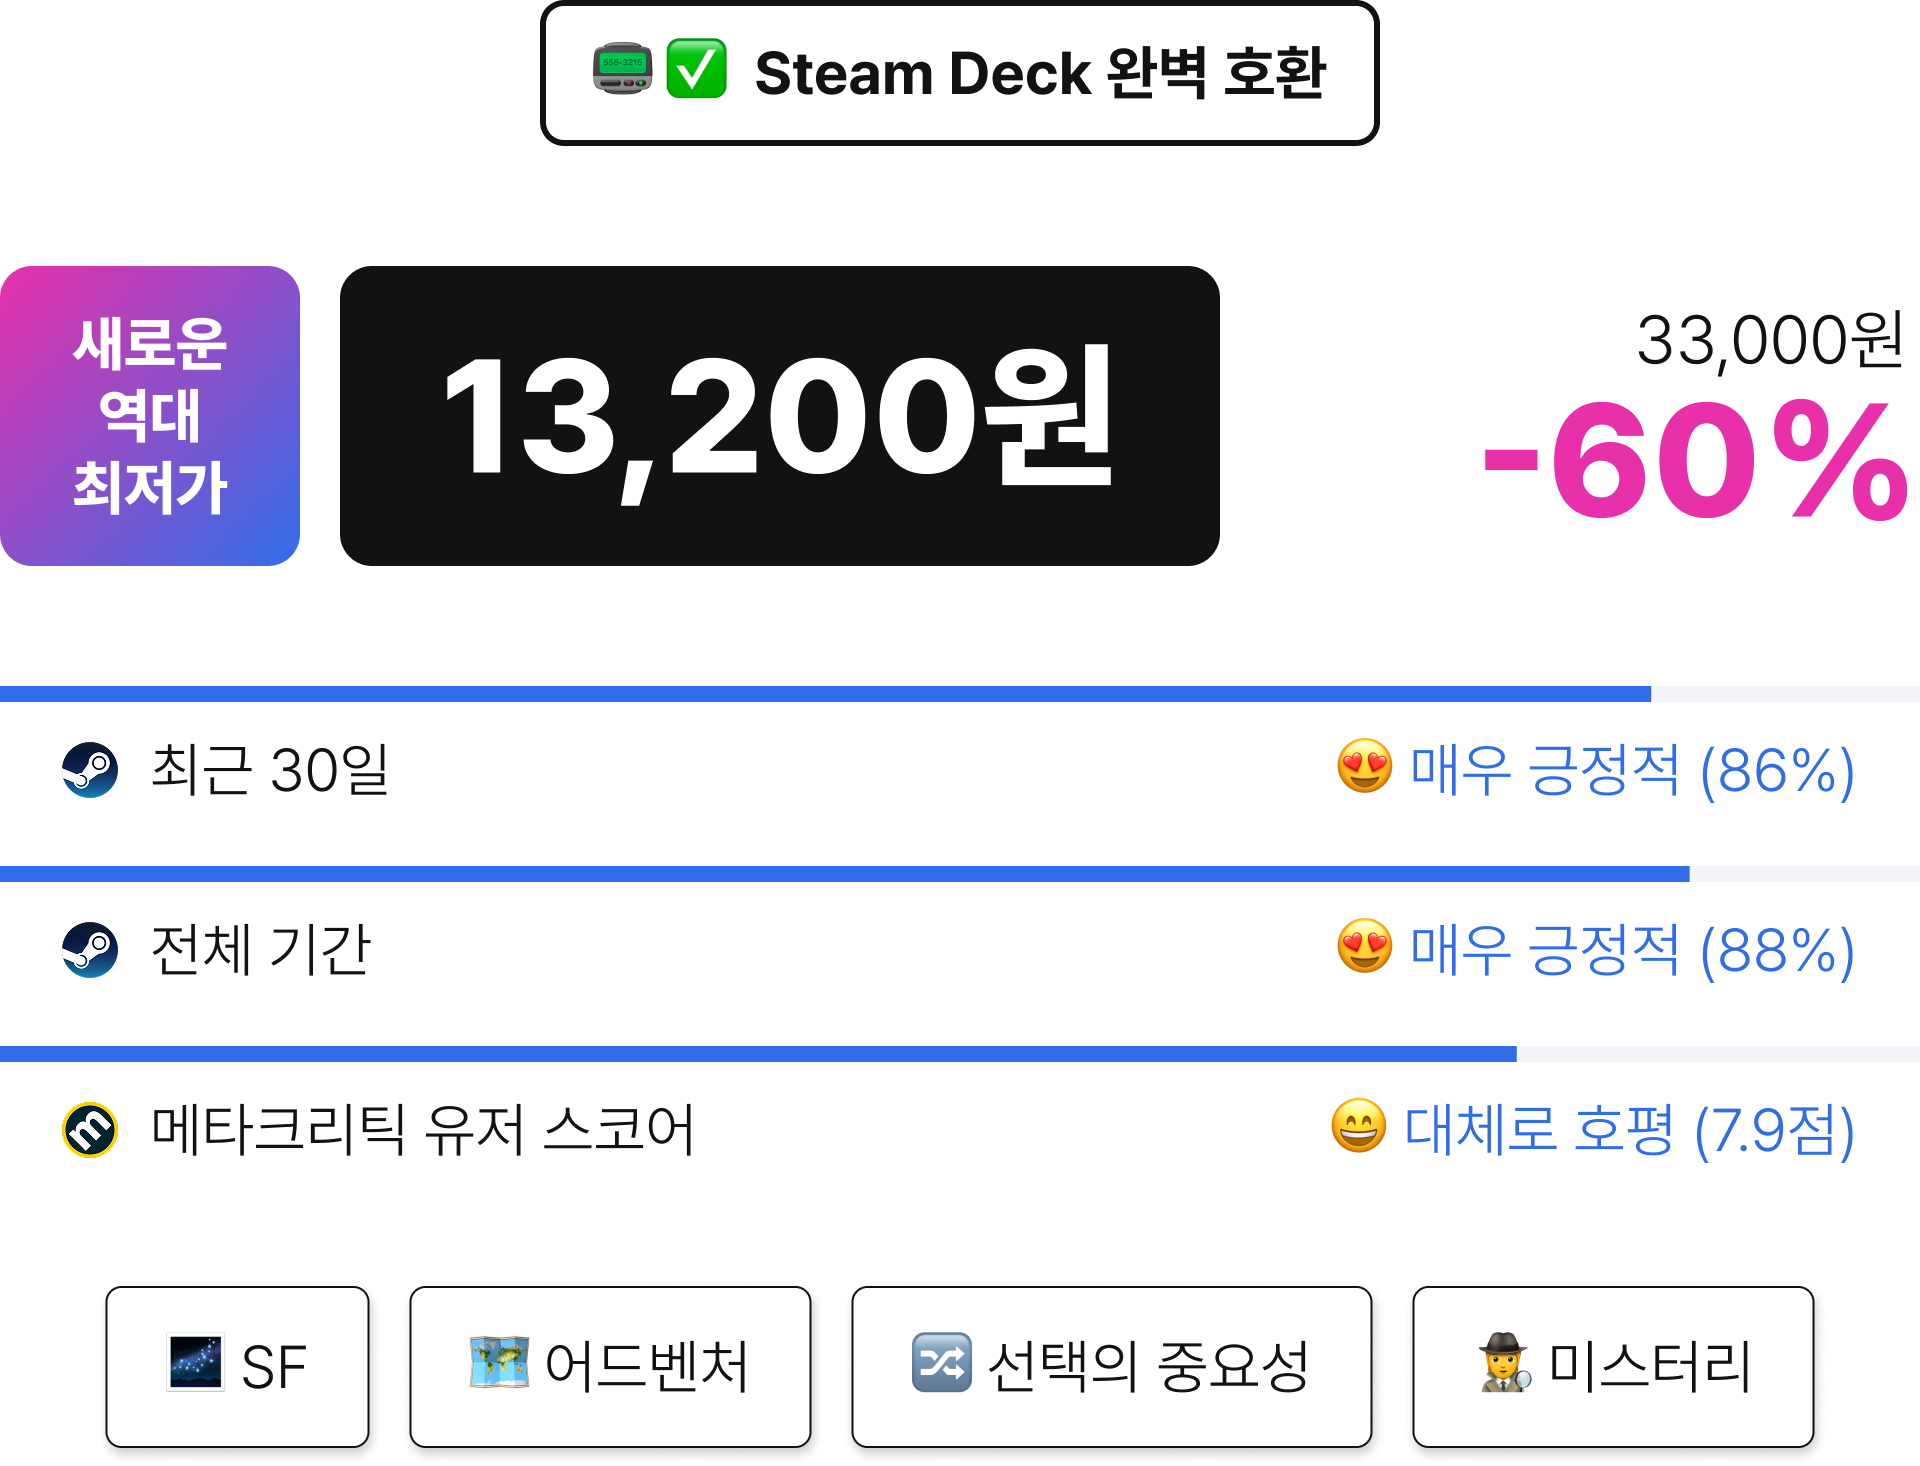This screenshot has height=1466, width=1920.
Task: Select the 미스터리 tag
Action: [1613, 1367]
